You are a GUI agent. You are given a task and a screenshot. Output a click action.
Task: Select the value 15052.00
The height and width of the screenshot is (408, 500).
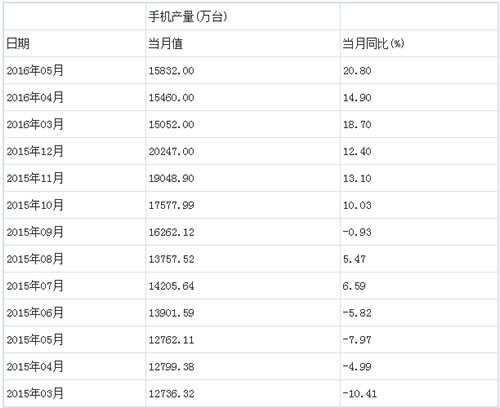[171, 125]
